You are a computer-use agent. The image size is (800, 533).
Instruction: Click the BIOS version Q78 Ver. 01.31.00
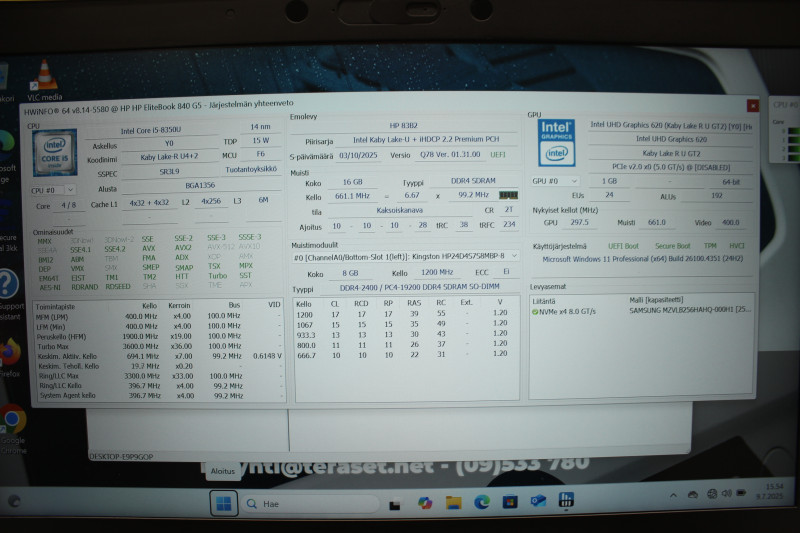(449, 155)
